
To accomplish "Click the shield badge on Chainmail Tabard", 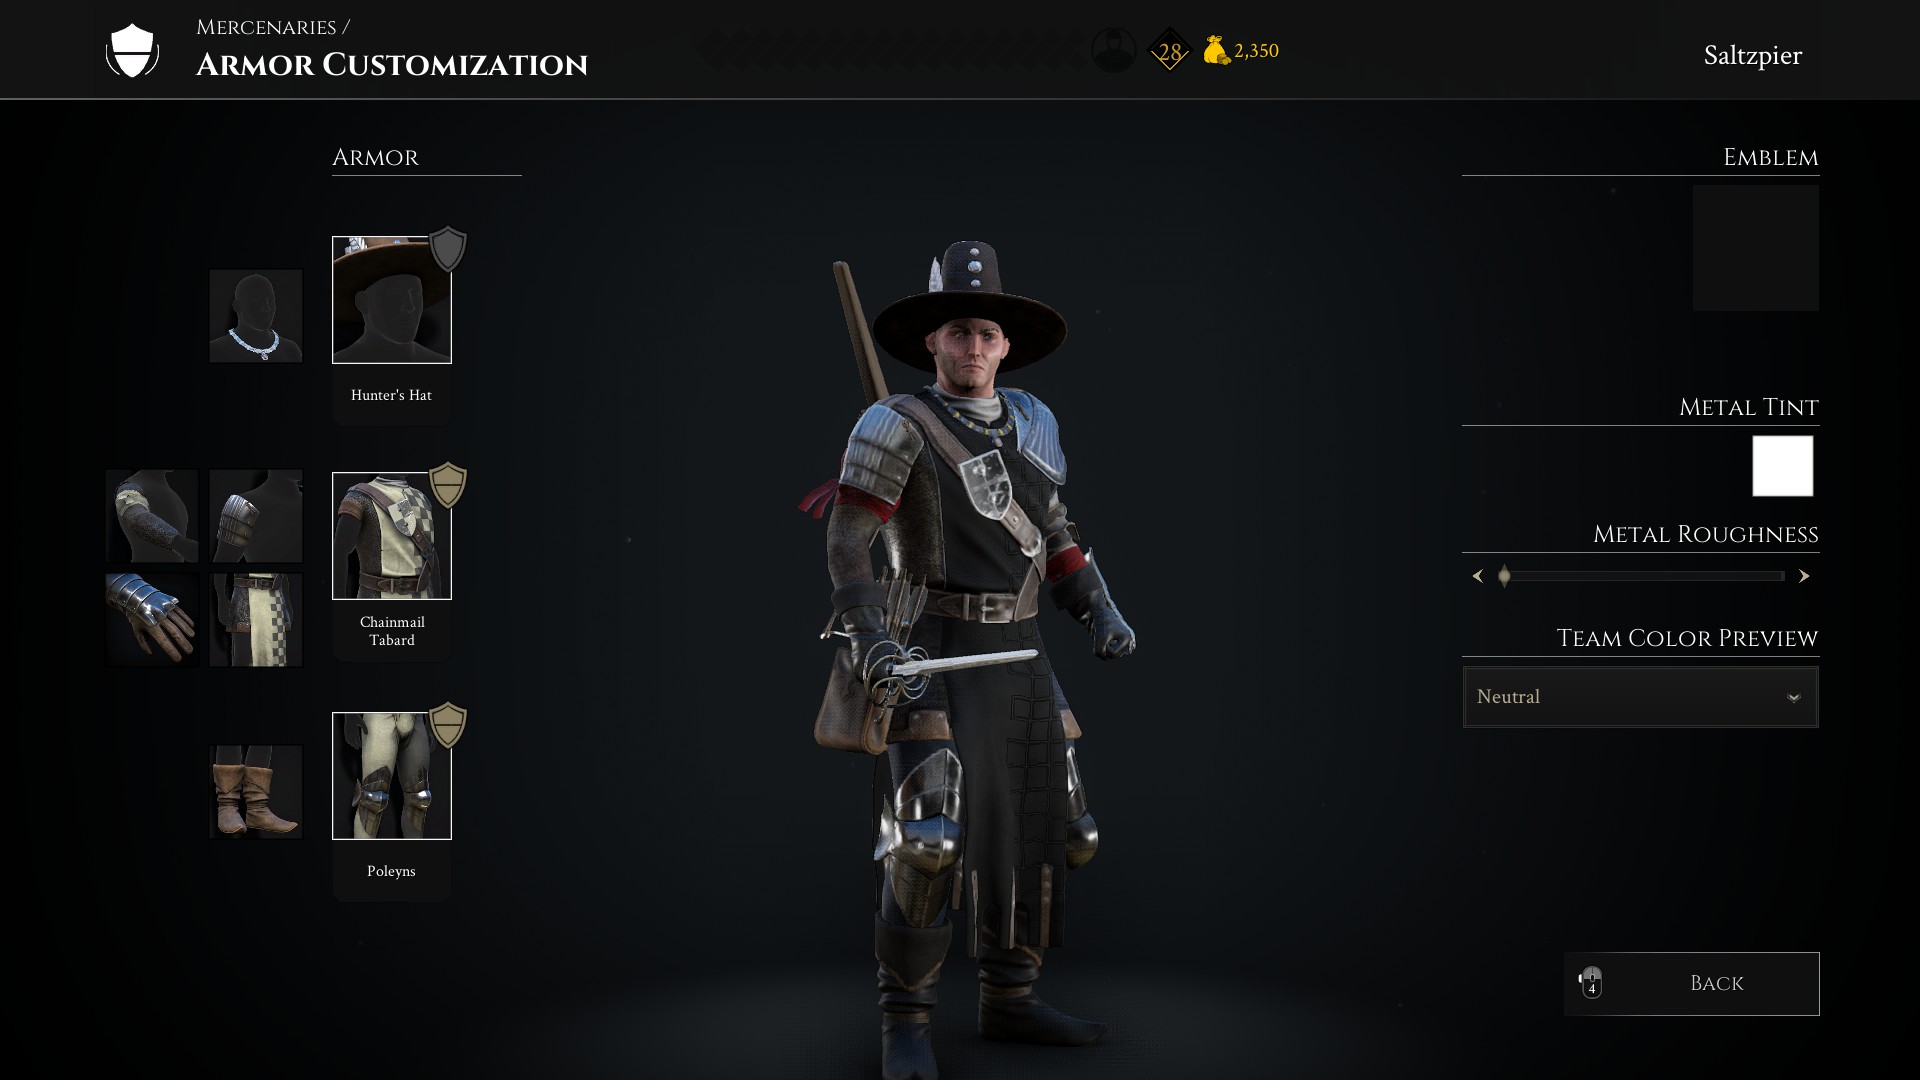I will [448, 485].
